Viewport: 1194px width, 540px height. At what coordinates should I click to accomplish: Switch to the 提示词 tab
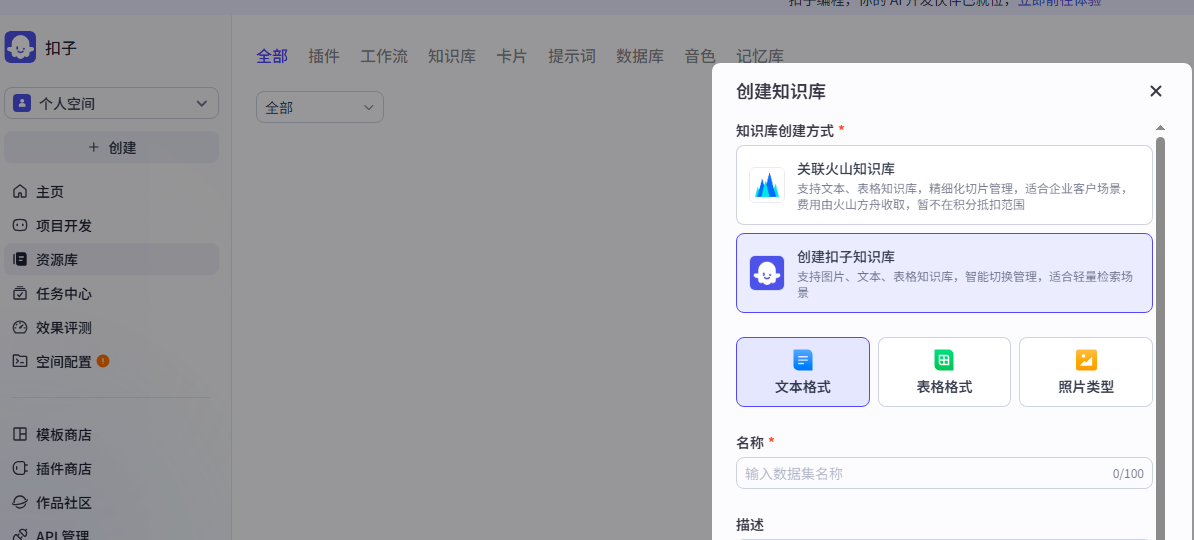coord(572,56)
